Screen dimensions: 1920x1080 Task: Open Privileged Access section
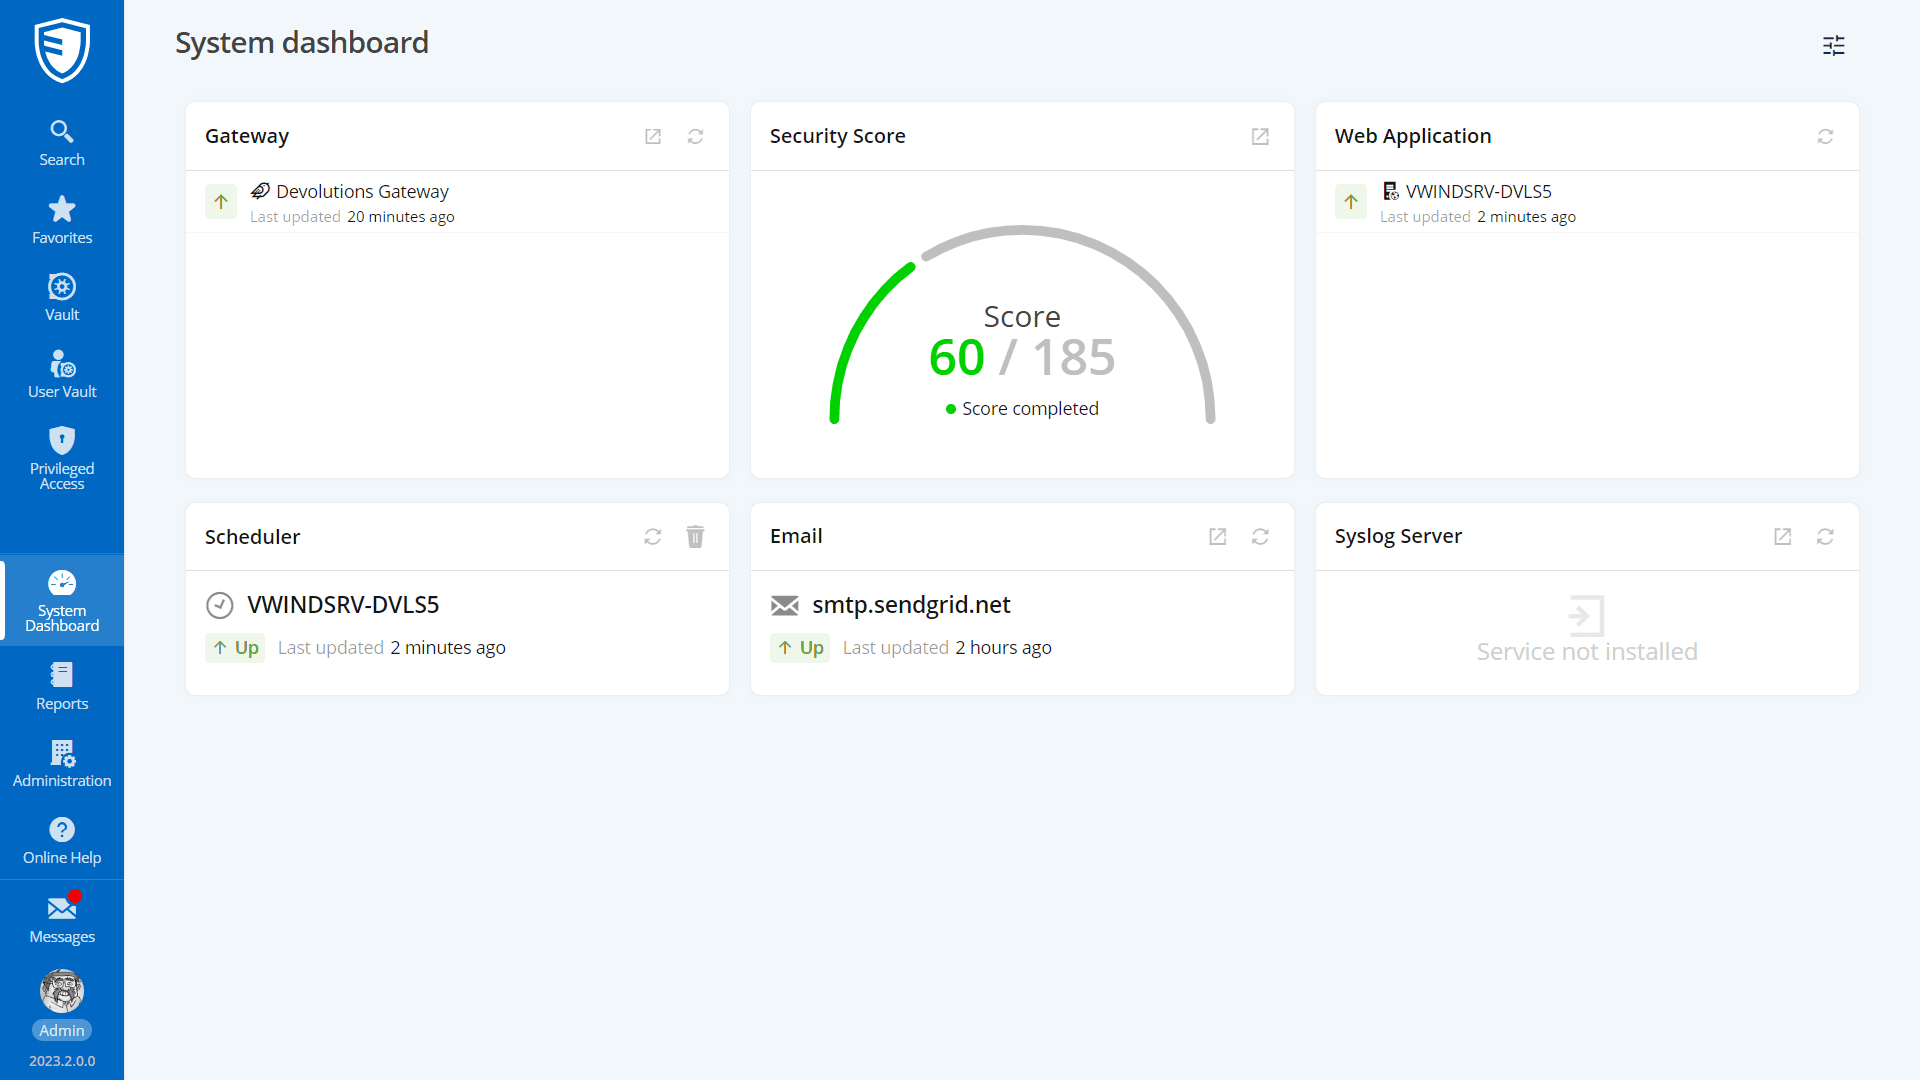coord(62,458)
